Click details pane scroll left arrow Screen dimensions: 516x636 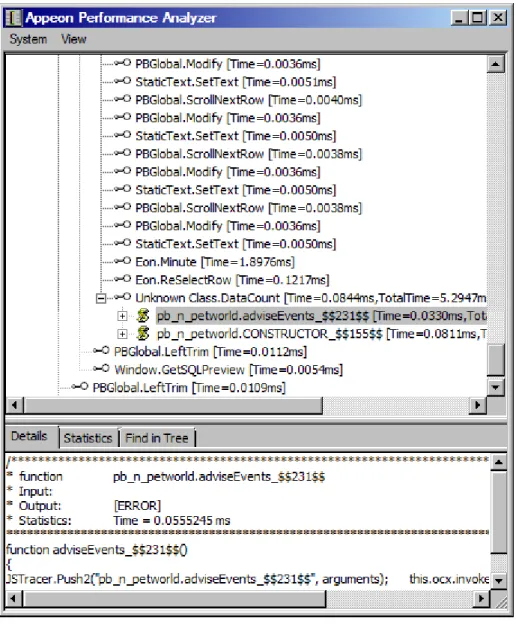[14, 598]
